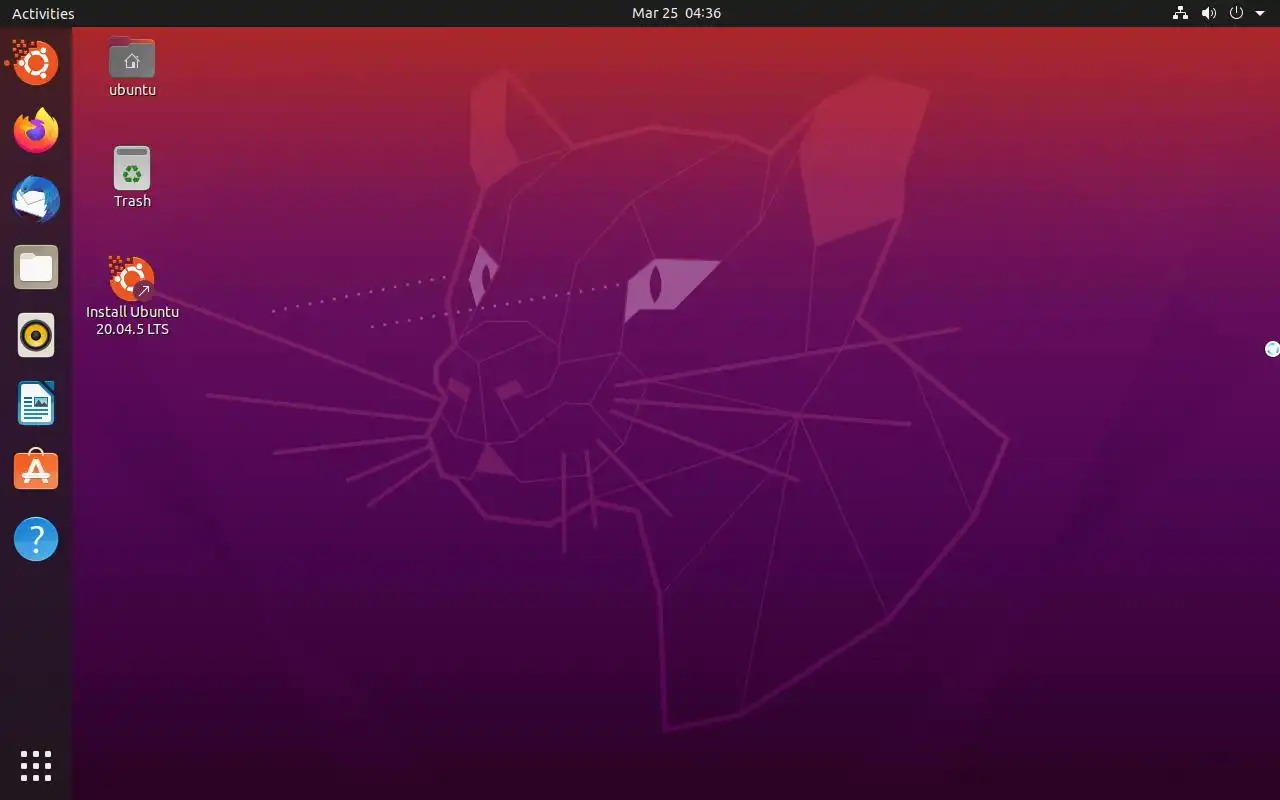Click the power icon in top bar
This screenshot has height=800, width=1280.
tap(1236, 13)
